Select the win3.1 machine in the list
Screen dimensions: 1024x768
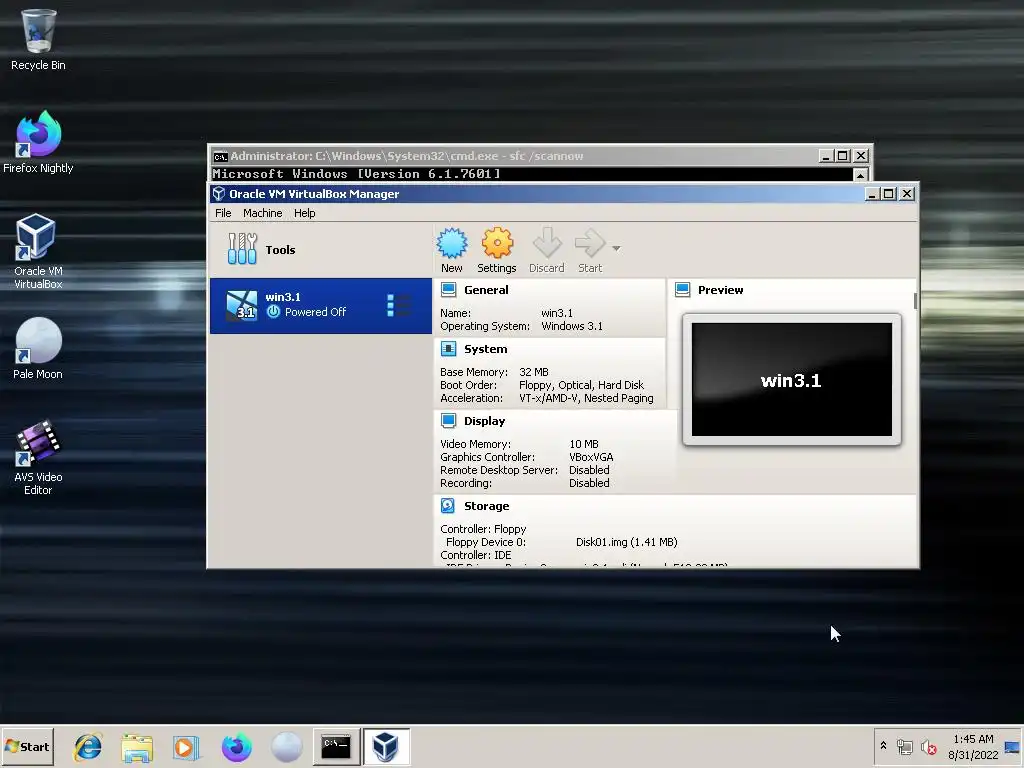tap(321, 306)
